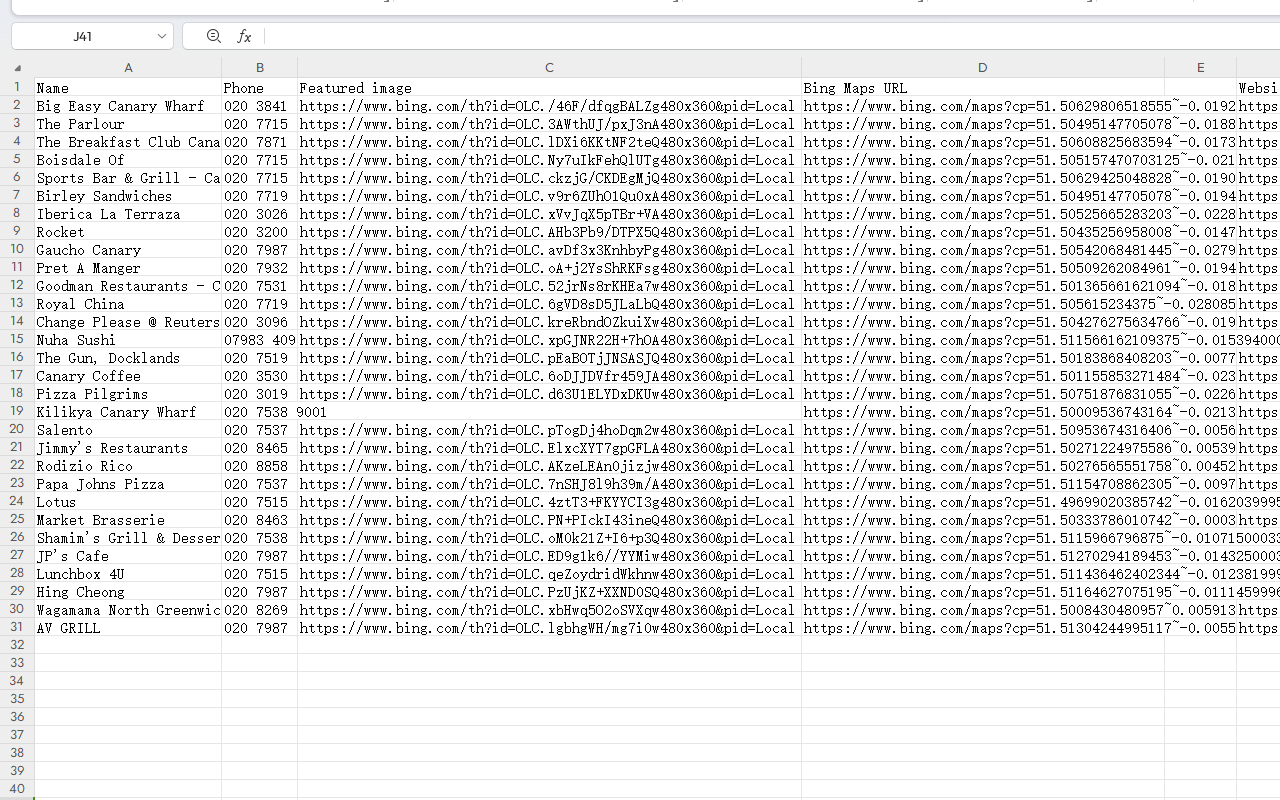Image resolution: width=1280 pixels, height=800 pixels.
Task: Select column D header
Action: click(x=983, y=68)
